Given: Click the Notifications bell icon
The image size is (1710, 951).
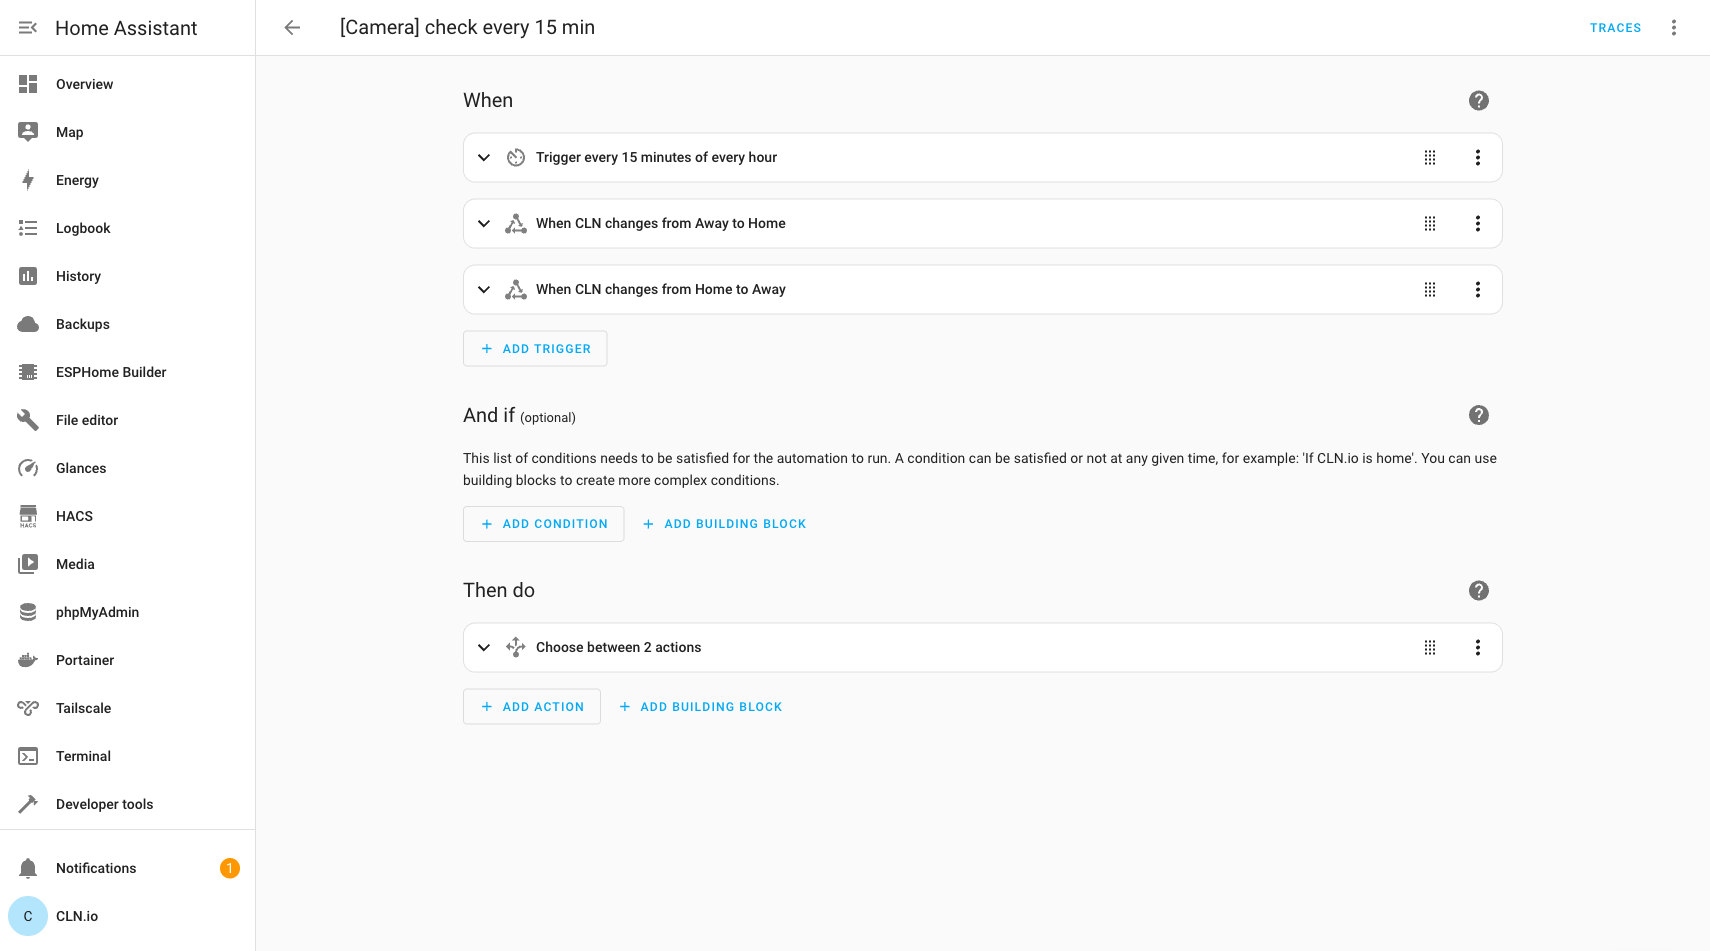Looking at the screenshot, I should [x=28, y=868].
